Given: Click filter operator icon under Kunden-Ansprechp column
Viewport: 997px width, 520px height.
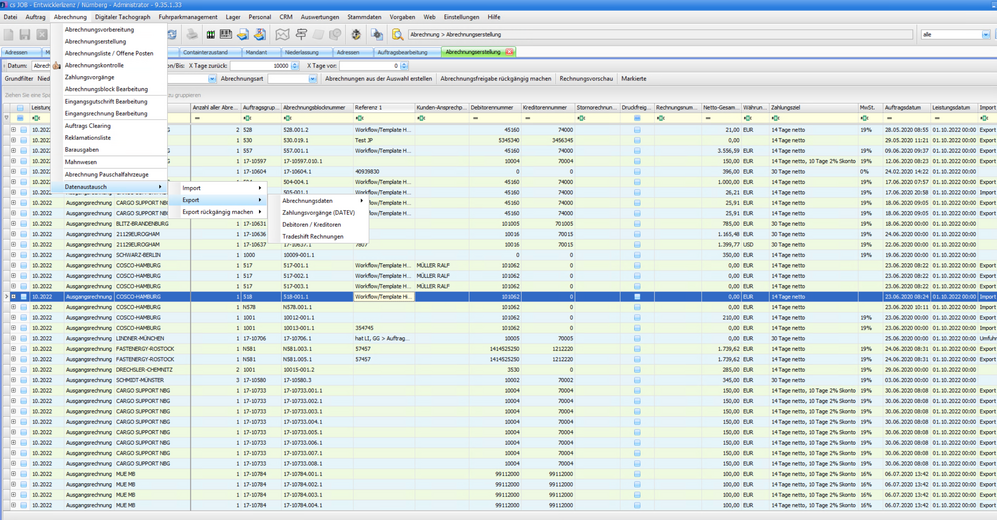Looking at the screenshot, I should pyautogui.click(x=420, y=118).
